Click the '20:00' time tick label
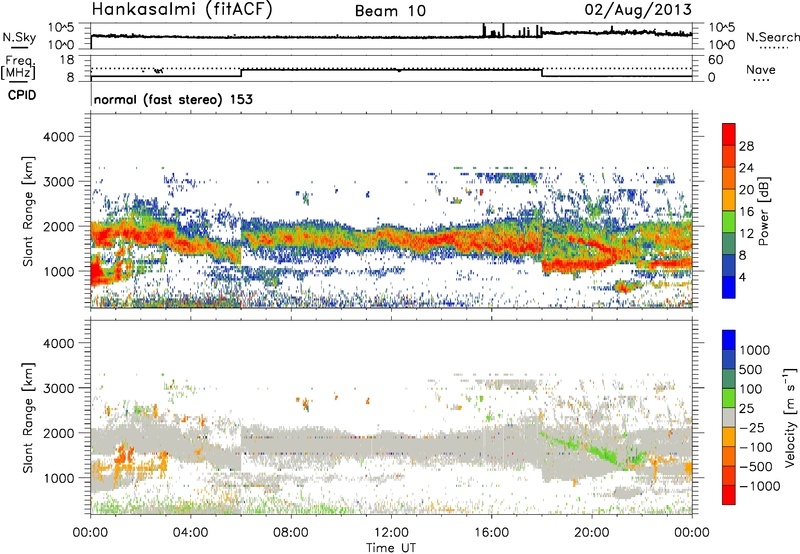 coord(591,533)
